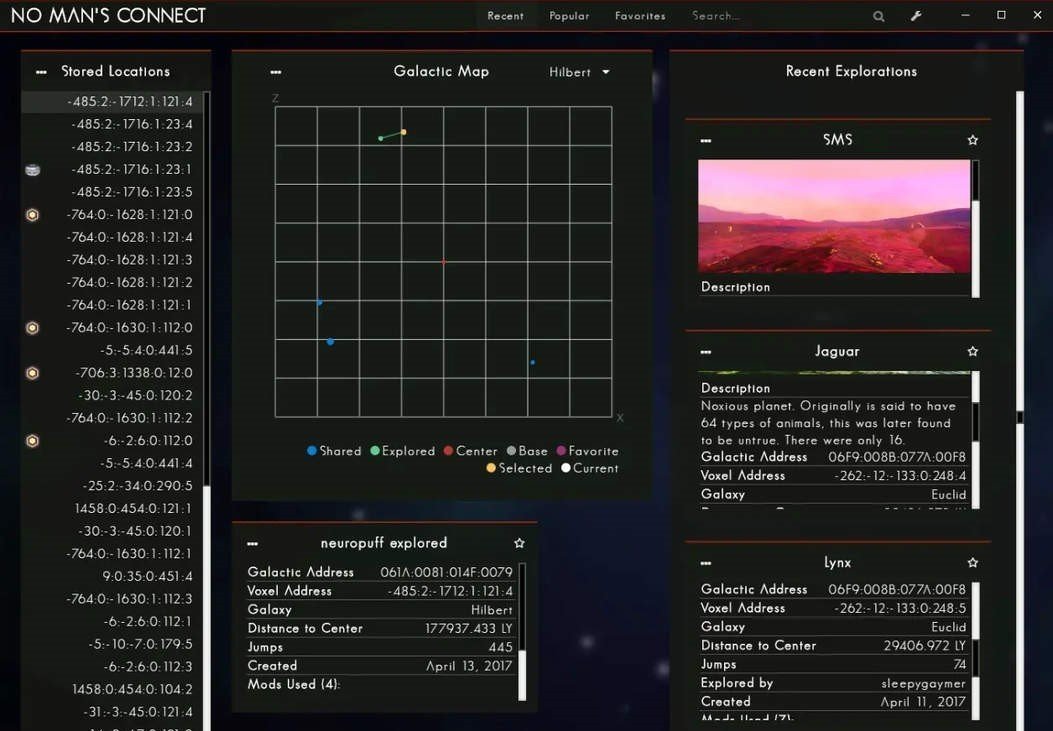
Task: Select stored location 1458:0:454:0:121:1
Action: pos(112,509)
